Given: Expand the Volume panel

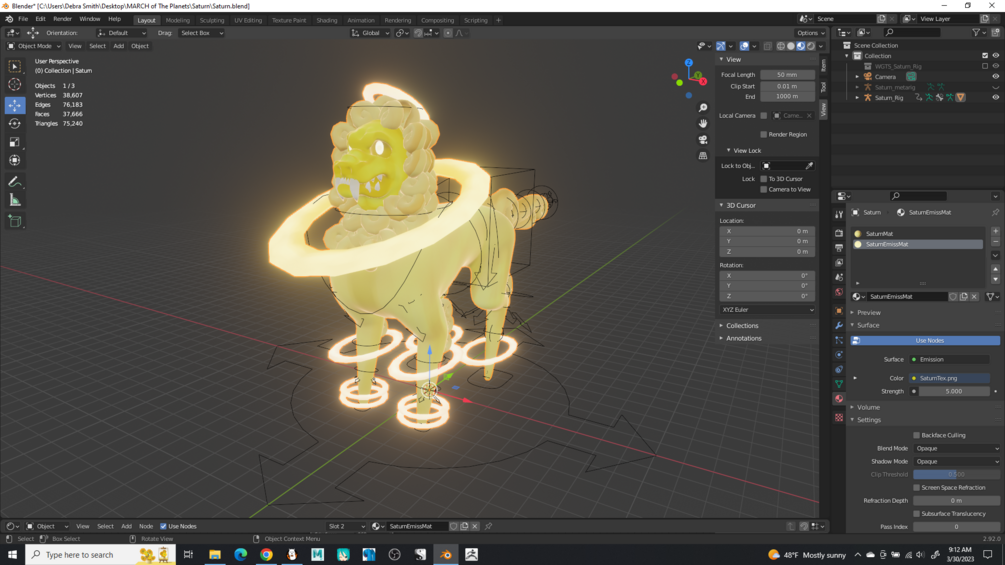Looking at the screenshot, I should click(868, 407).
